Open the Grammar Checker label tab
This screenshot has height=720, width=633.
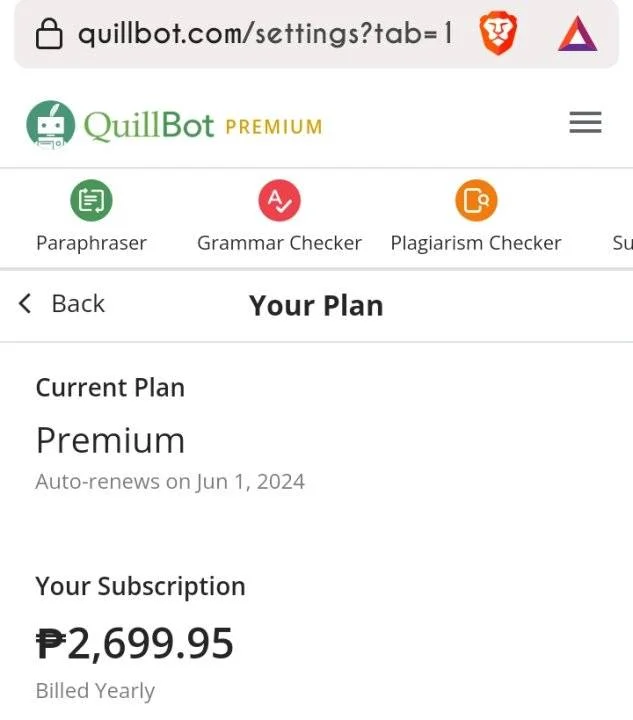tap(280, 243)
